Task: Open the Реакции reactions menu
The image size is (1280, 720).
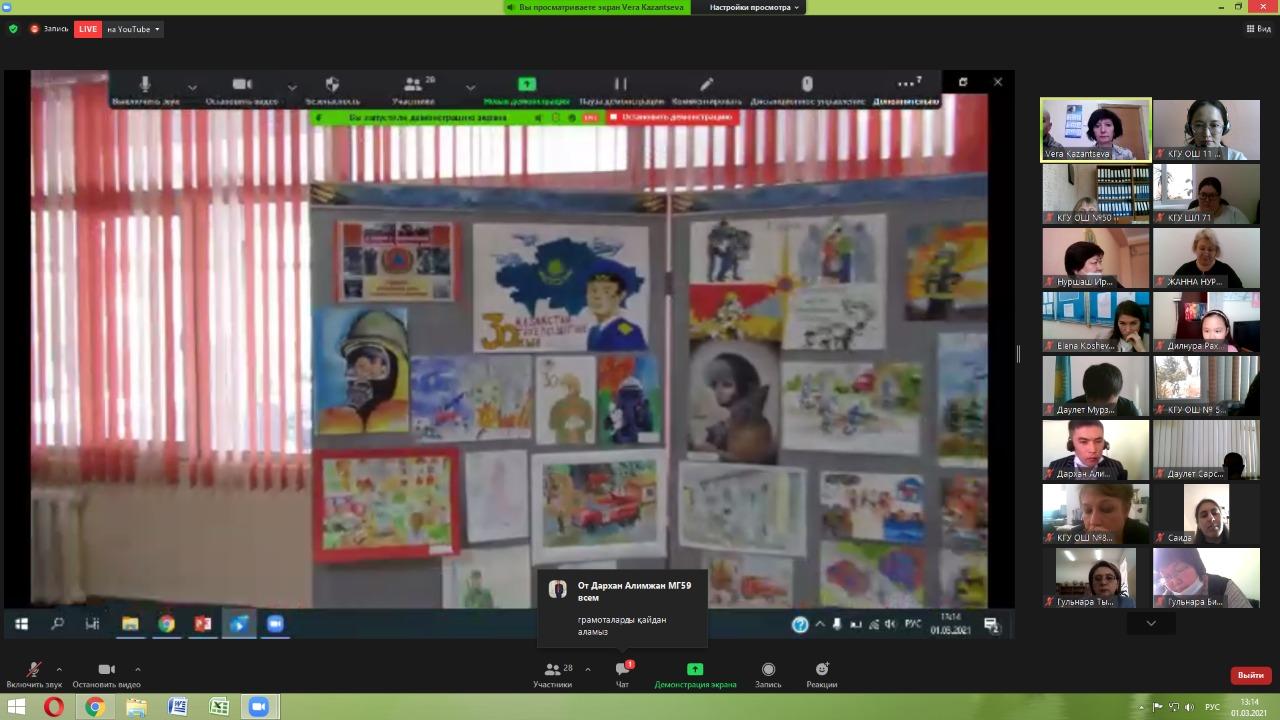Action: [822, 674]
